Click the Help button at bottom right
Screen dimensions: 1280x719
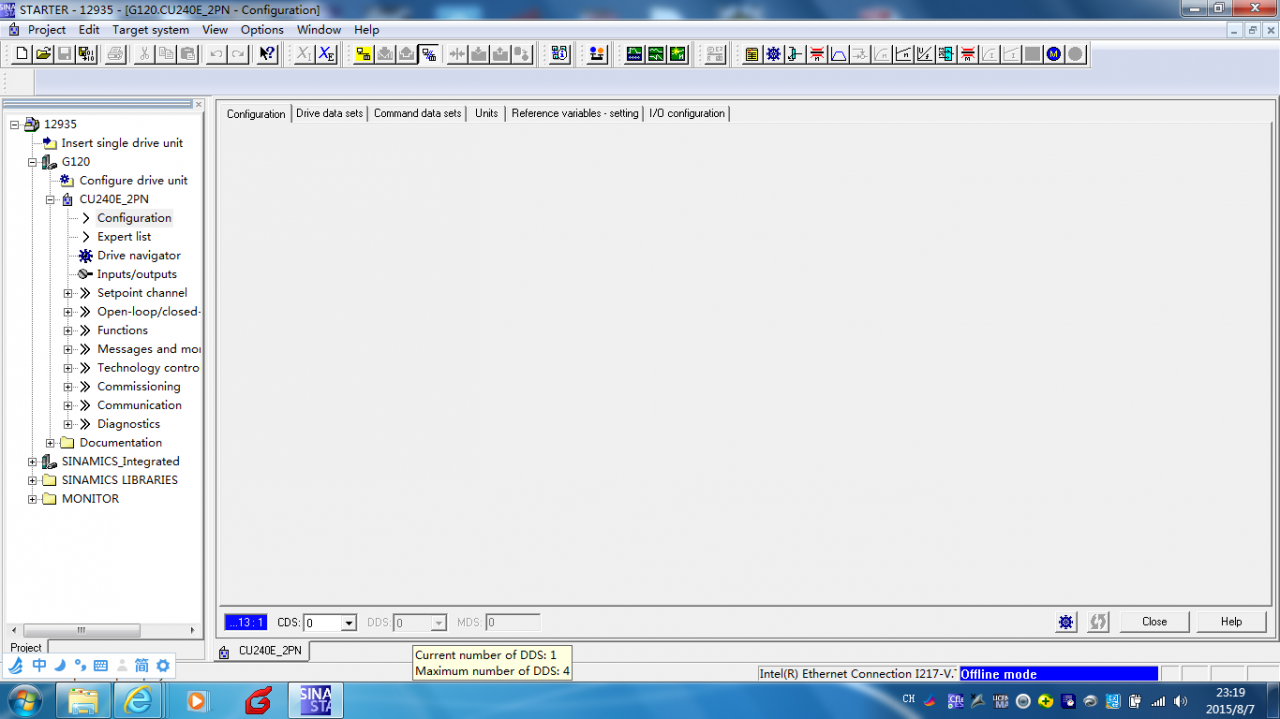(x=1231, y=622)
